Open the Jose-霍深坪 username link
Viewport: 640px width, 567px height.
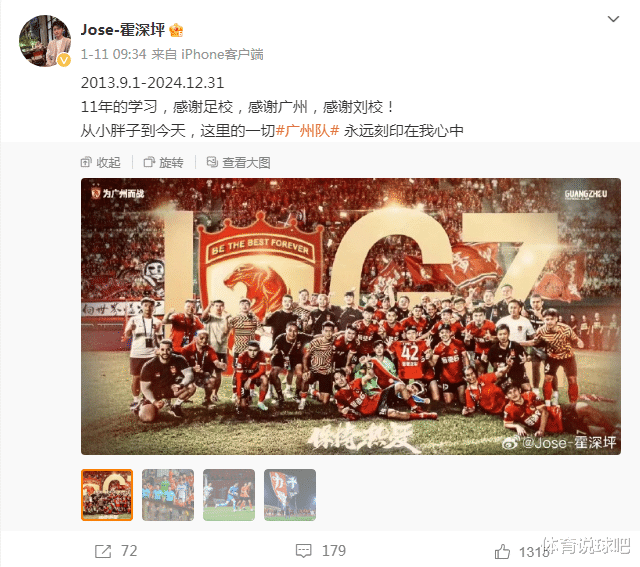(122, 30)
